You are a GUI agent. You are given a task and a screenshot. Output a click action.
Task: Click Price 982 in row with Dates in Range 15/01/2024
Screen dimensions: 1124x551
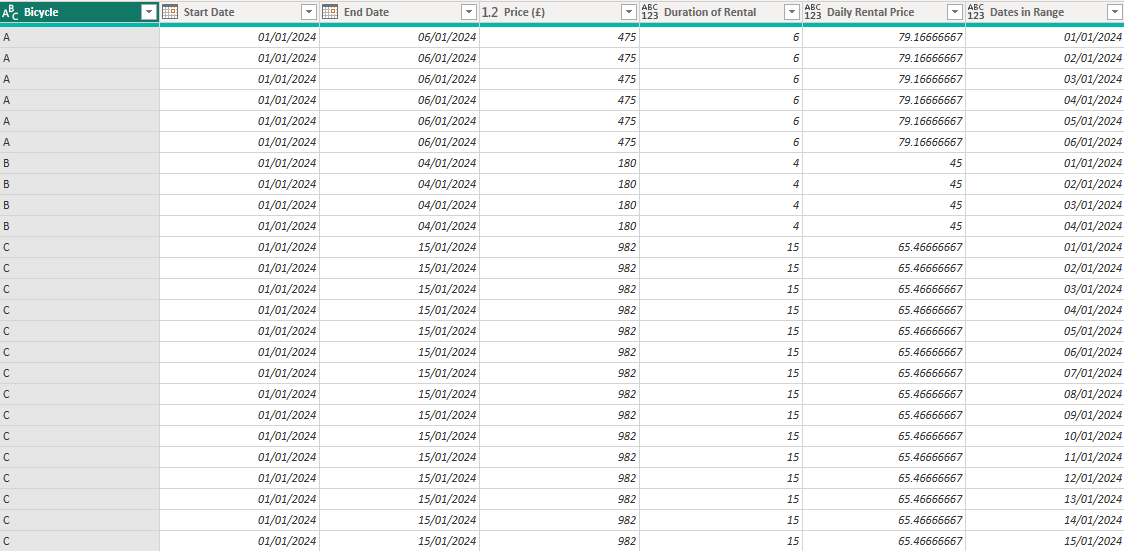pos(559,540)
